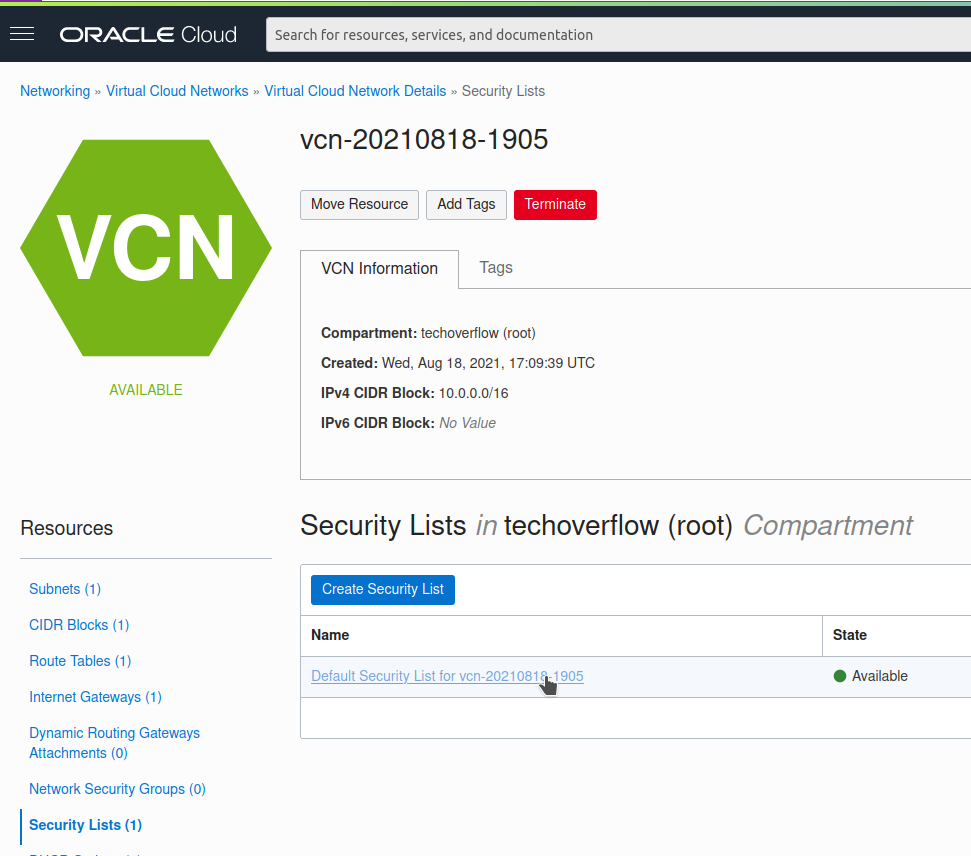
Task: Click the green VCN hexagon icon
Action: pyautogui.click(x=146, y=248)
